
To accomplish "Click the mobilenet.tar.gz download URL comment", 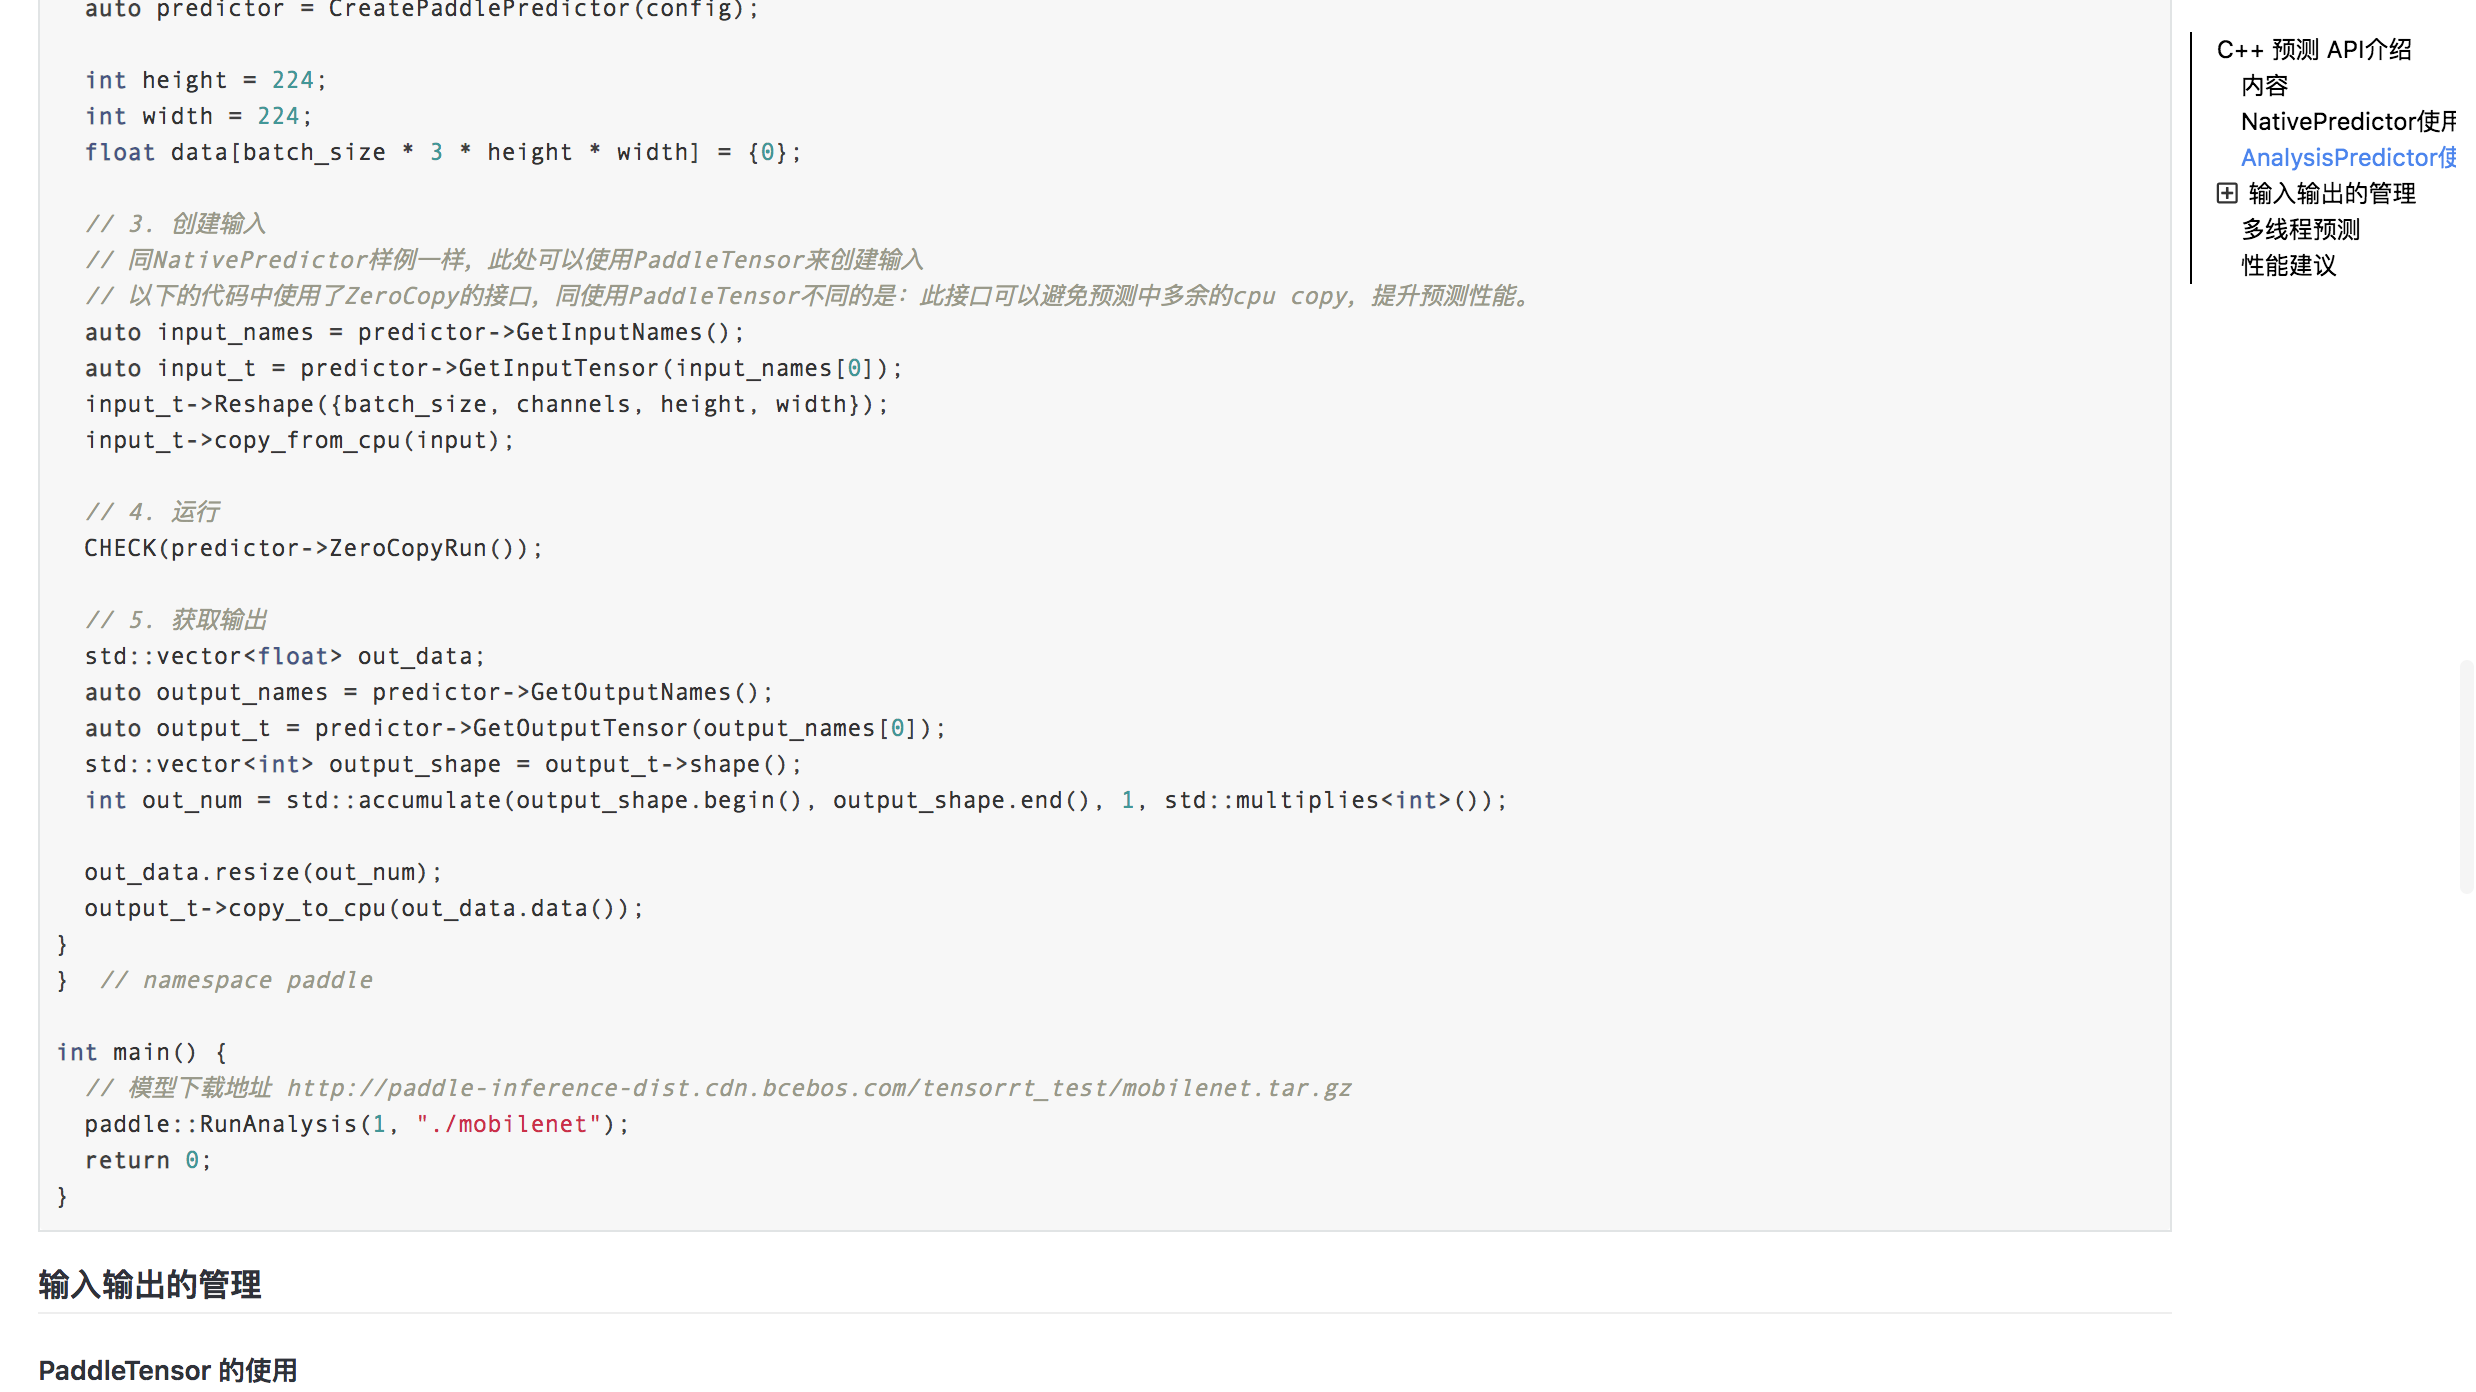I will coord(818,1088).
